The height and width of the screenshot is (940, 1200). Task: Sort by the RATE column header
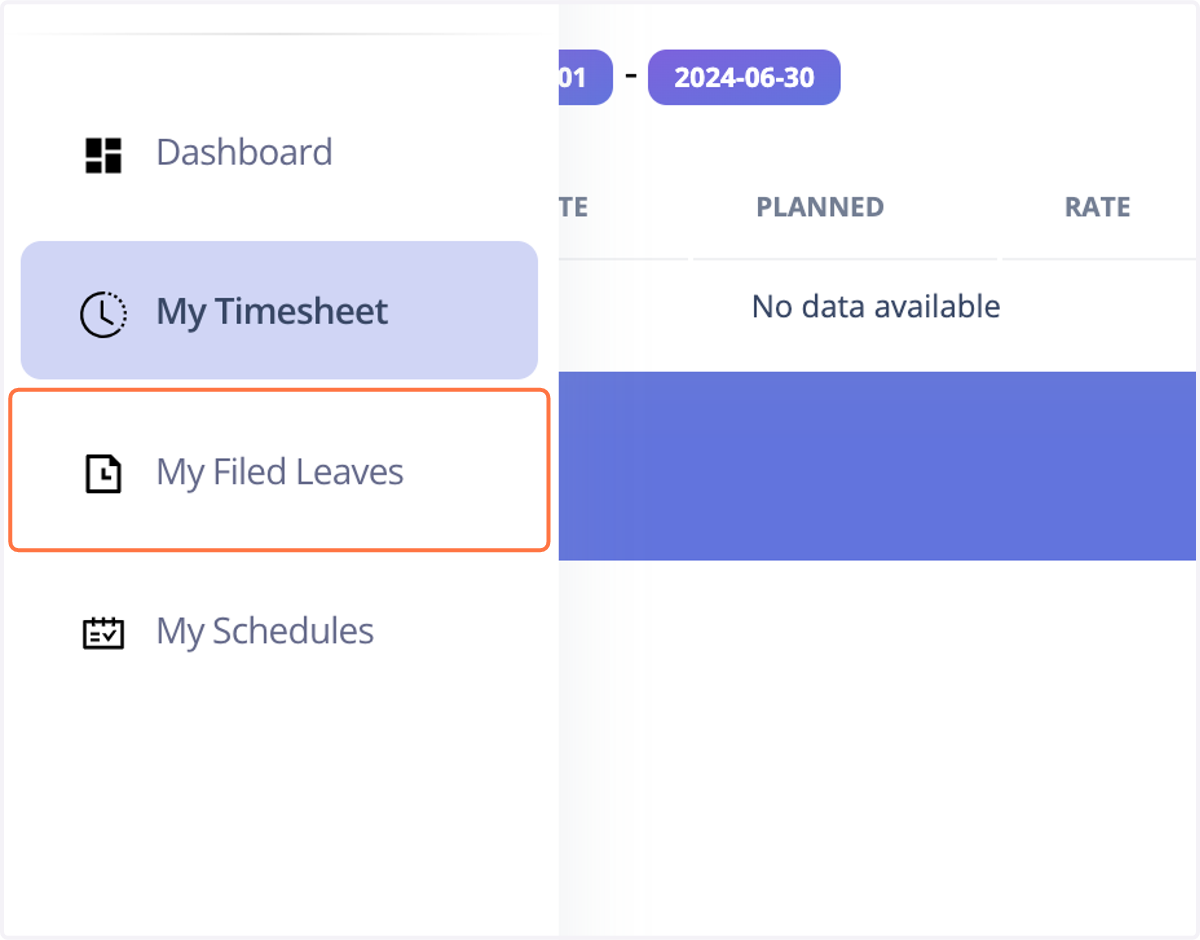coord(1097,207)
